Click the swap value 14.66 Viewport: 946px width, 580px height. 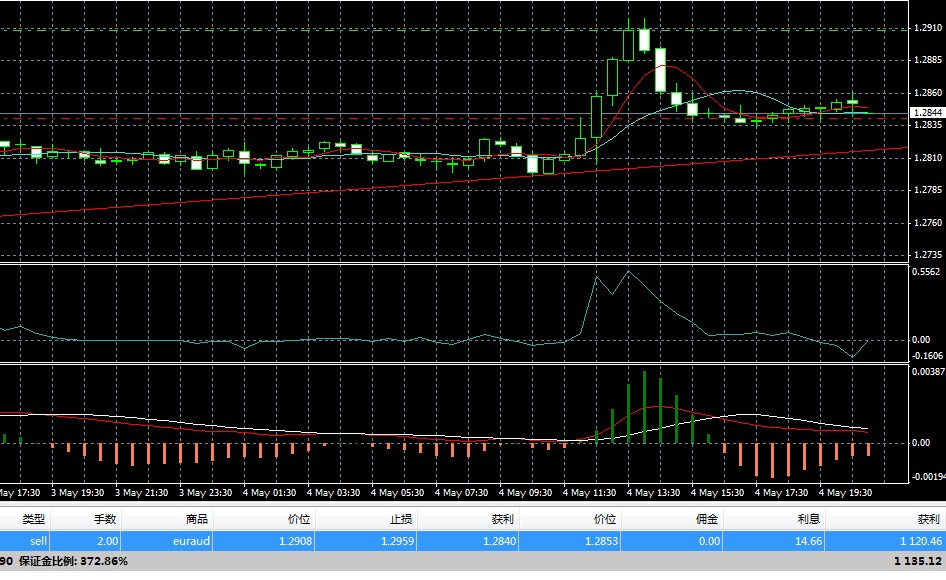coord(808,541)
